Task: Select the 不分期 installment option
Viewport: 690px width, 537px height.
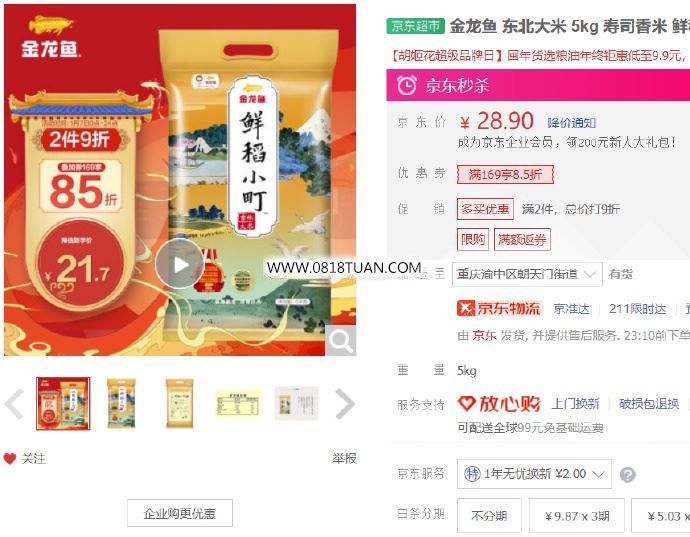Action: coord(489,515)
